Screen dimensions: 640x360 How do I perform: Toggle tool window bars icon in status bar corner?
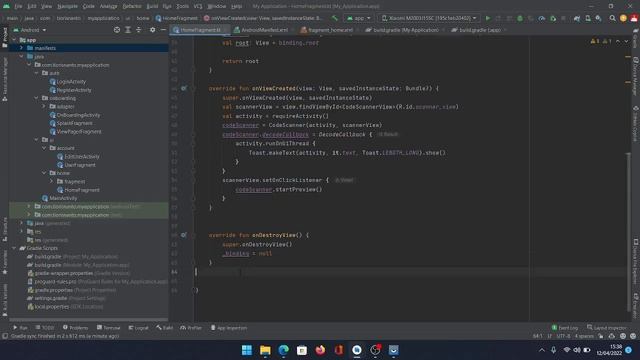[5, 336]
